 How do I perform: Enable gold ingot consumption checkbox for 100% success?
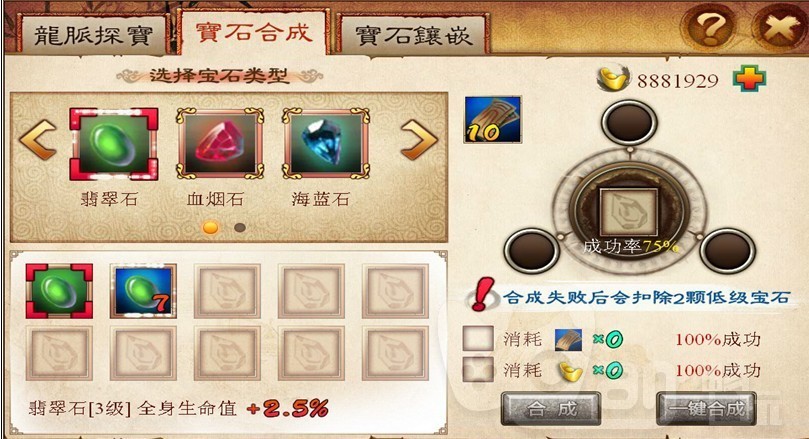[x=478, y=369]
